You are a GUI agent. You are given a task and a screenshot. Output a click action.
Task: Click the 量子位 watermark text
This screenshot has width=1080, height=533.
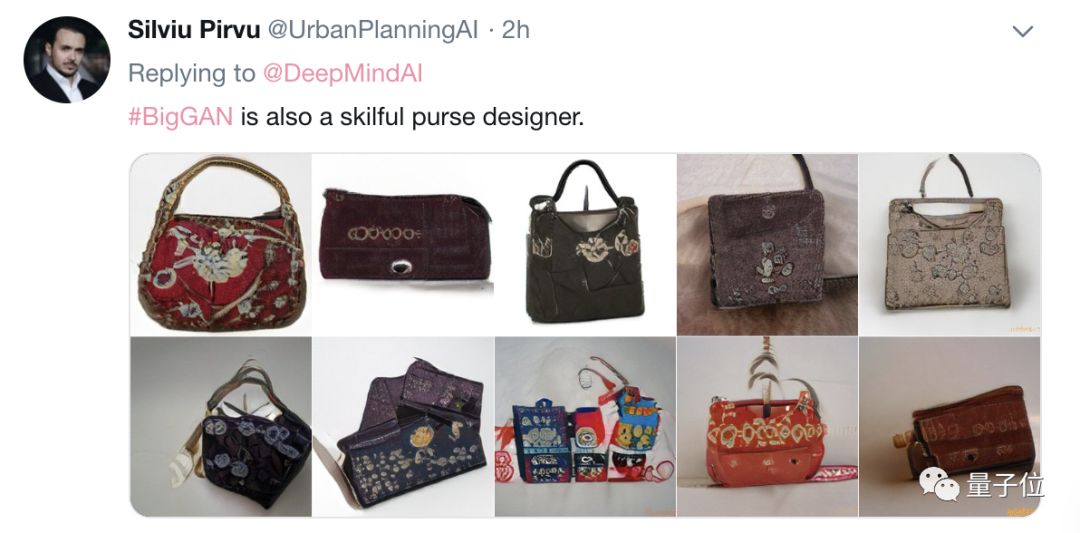(1005, 485)
